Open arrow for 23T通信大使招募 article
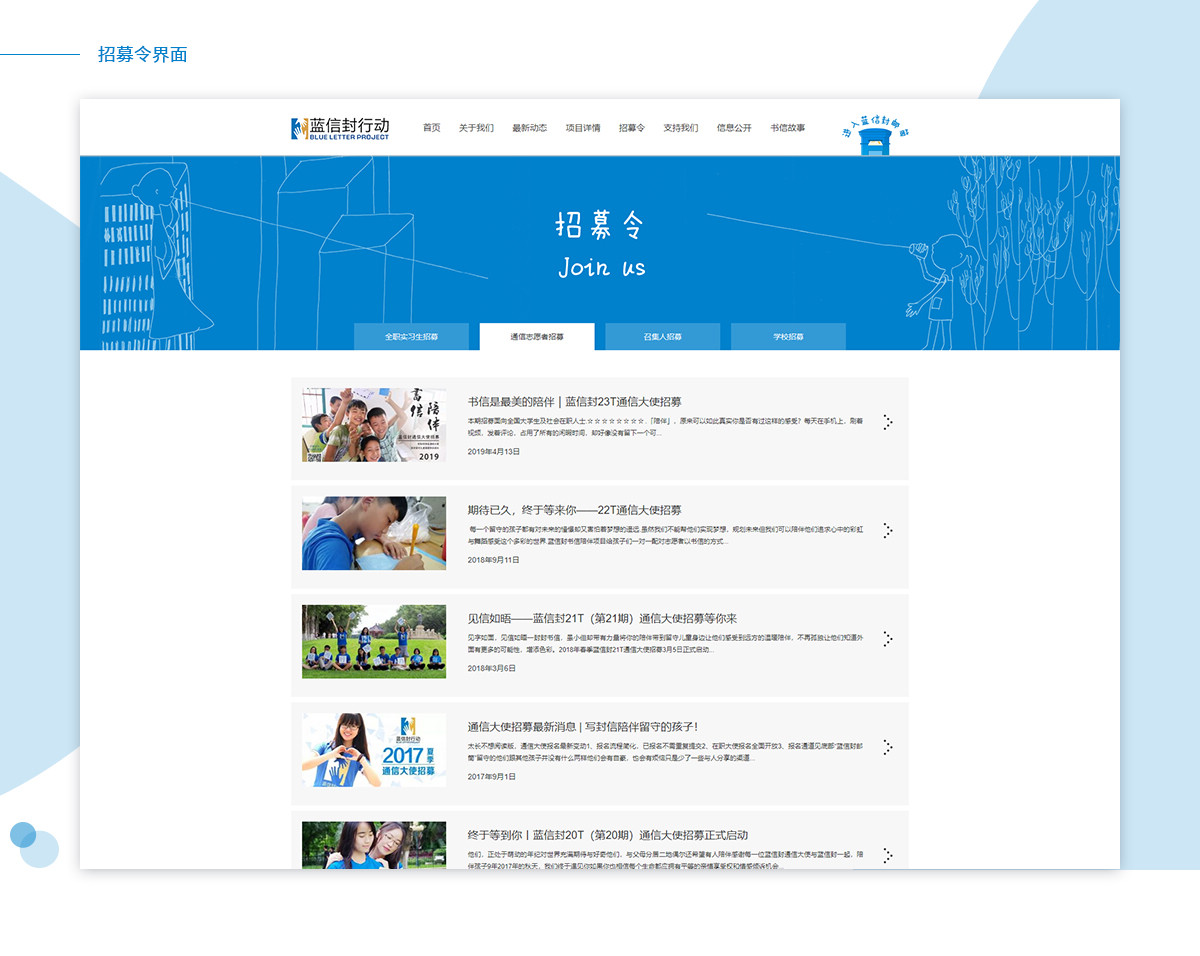Image resolution: width=1200 pixels, height=956 pixels. pyautogui.click(x=887, y=422)
